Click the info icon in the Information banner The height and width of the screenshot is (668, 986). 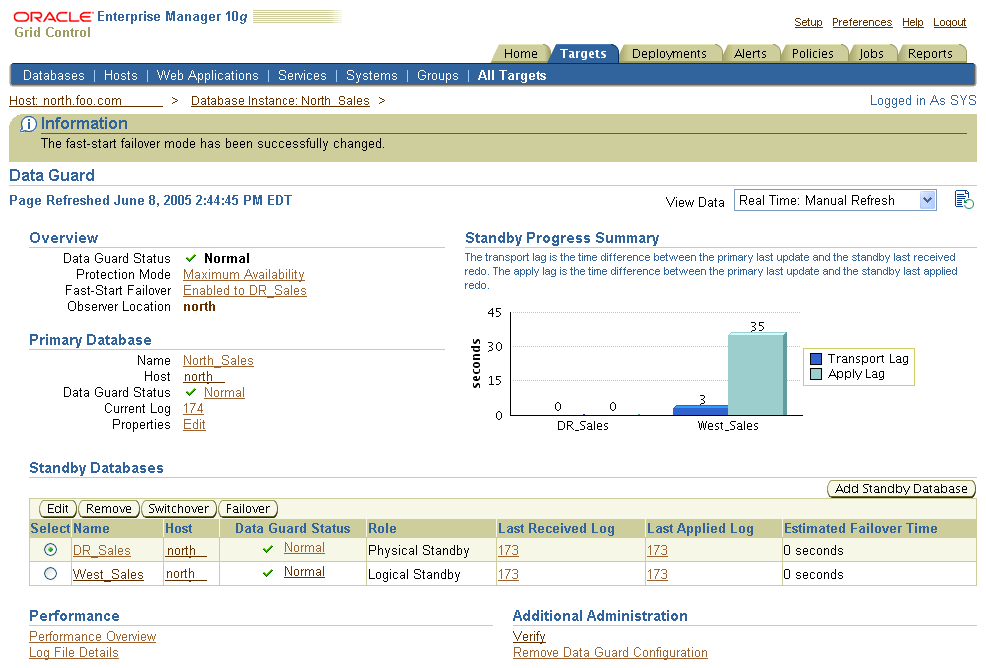[27, 123]
